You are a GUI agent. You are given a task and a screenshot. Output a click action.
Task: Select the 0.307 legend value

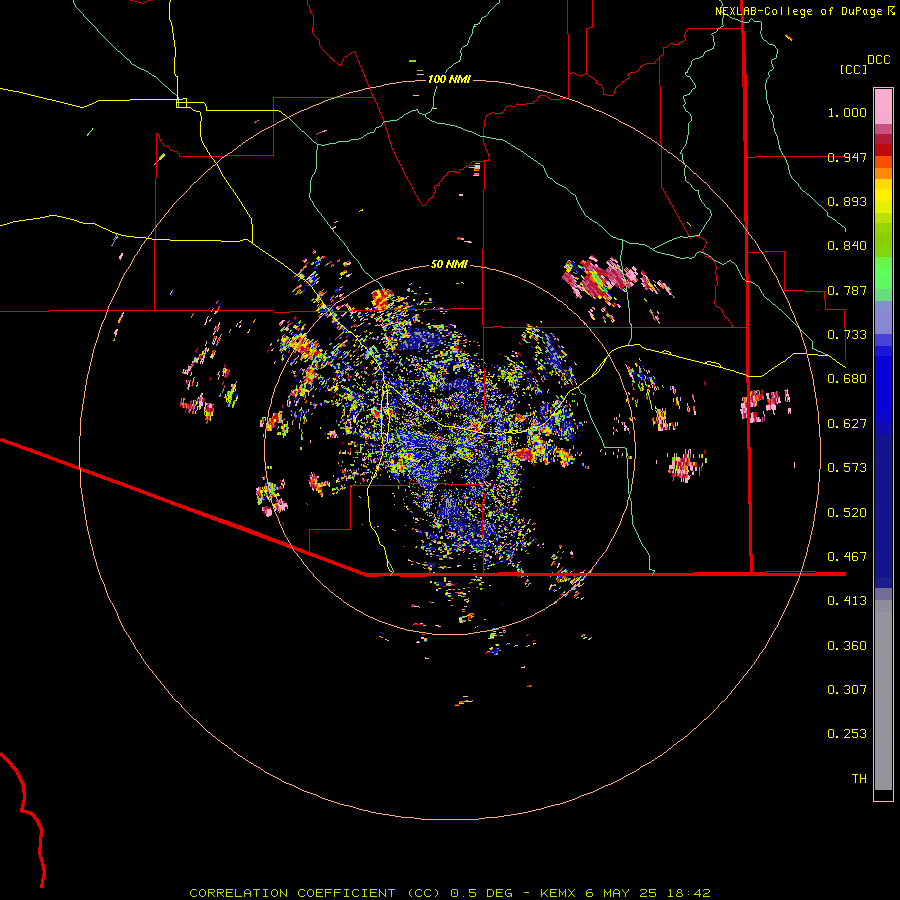pyautogui.click(x=847, y=690)
